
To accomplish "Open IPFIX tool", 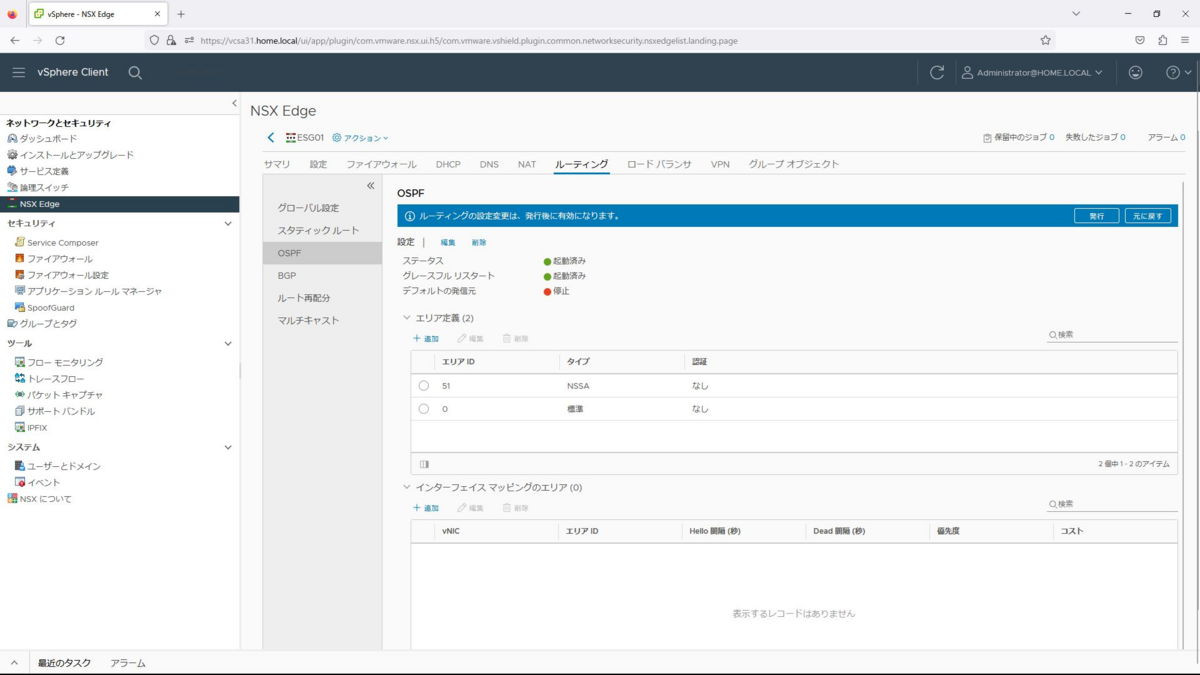I will coord(36,428).
